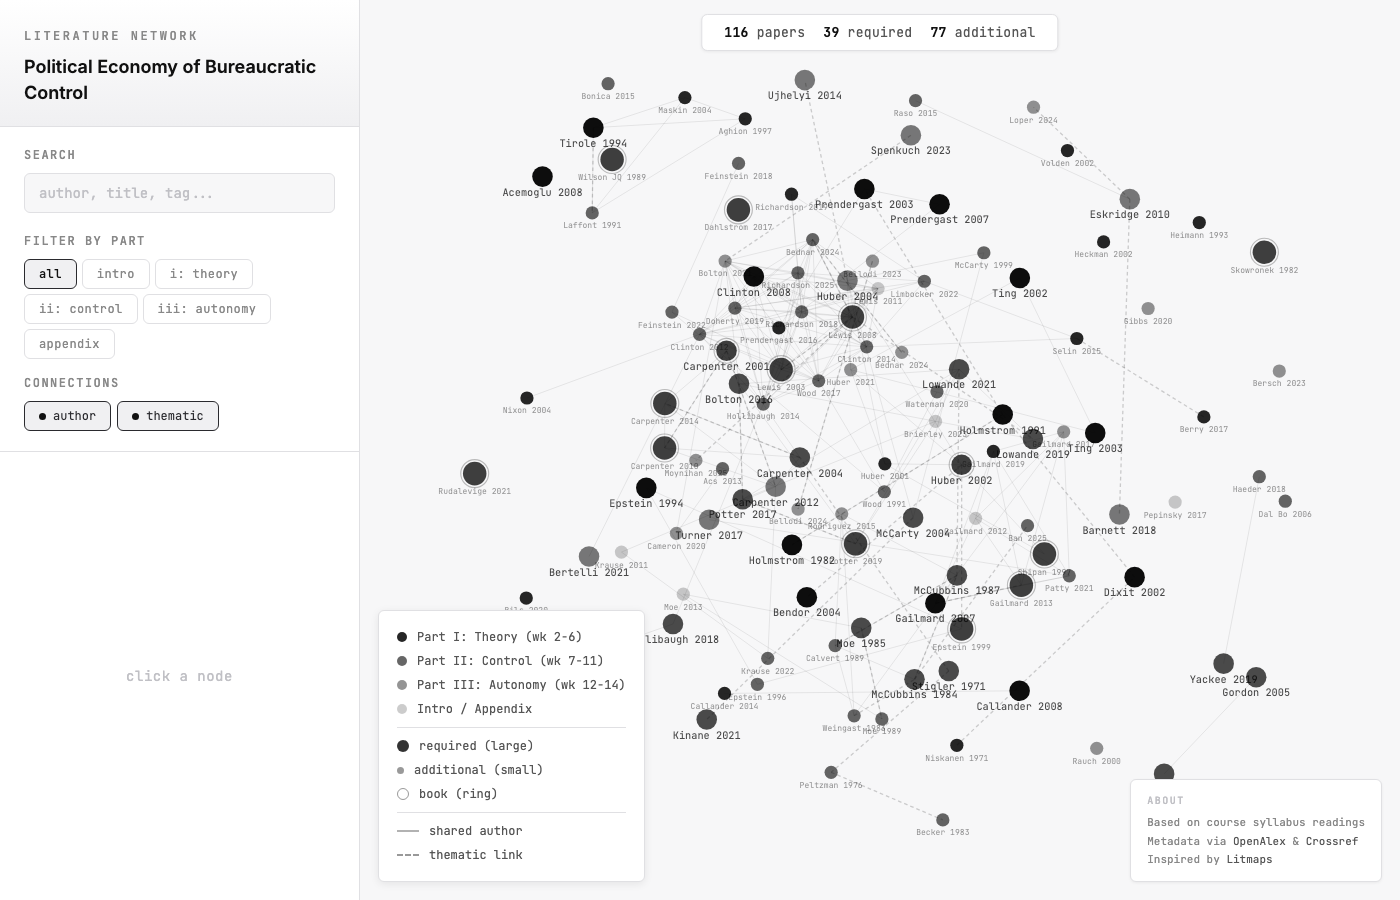Screen dimensions: 1400x900
Task: Click the Callander 2008 node
Action: click(1019, 690)
